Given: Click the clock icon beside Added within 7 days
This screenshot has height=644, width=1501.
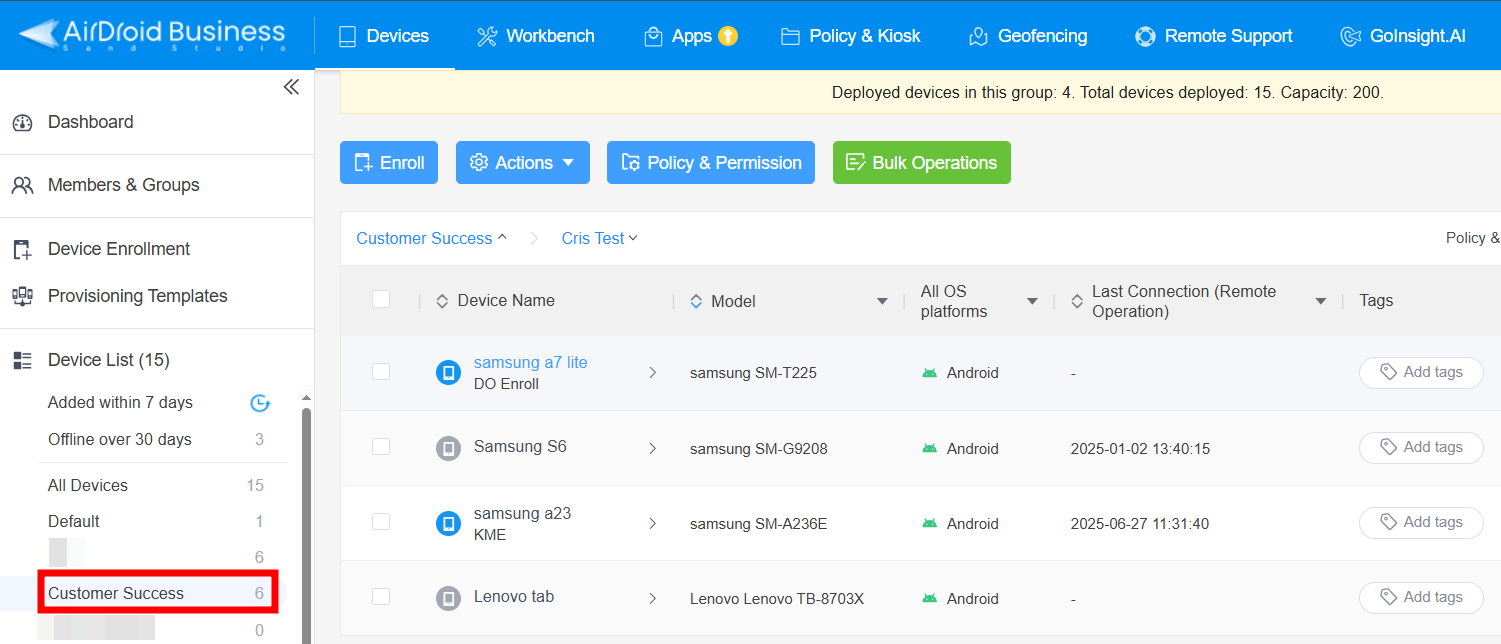Looking at the screenshot, I should click(260, 403).
